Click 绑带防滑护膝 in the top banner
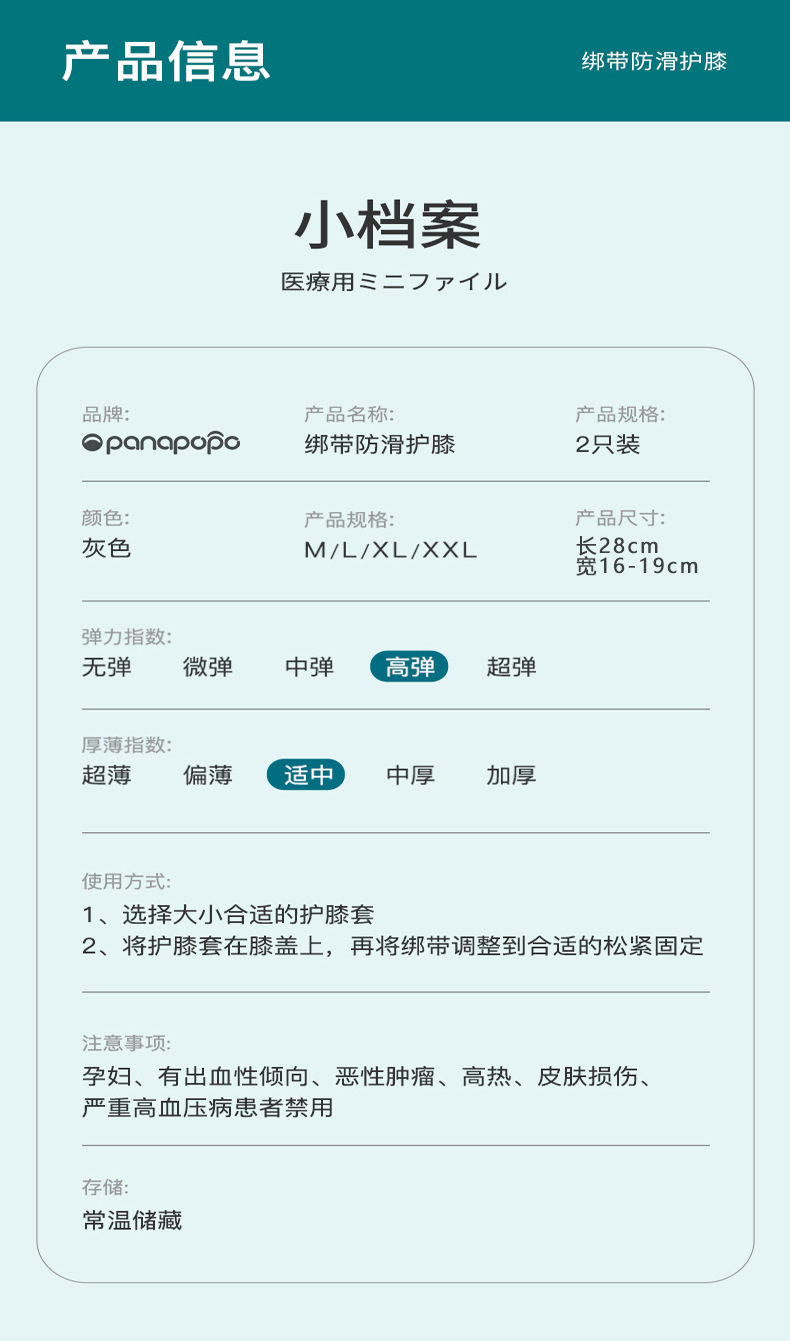790x1341 pixels. click(x=654, y=61)
